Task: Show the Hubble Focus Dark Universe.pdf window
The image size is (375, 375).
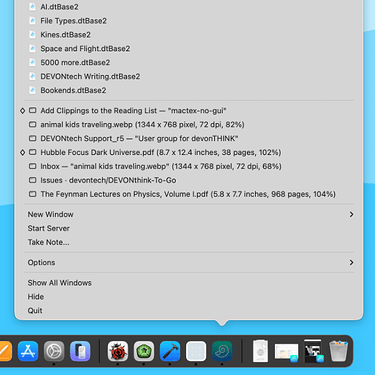Action: tap(189, 152)
